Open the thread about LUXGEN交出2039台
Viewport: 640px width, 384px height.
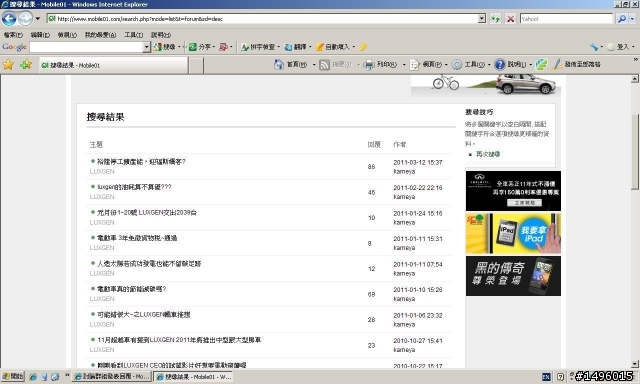pos(147,213)
